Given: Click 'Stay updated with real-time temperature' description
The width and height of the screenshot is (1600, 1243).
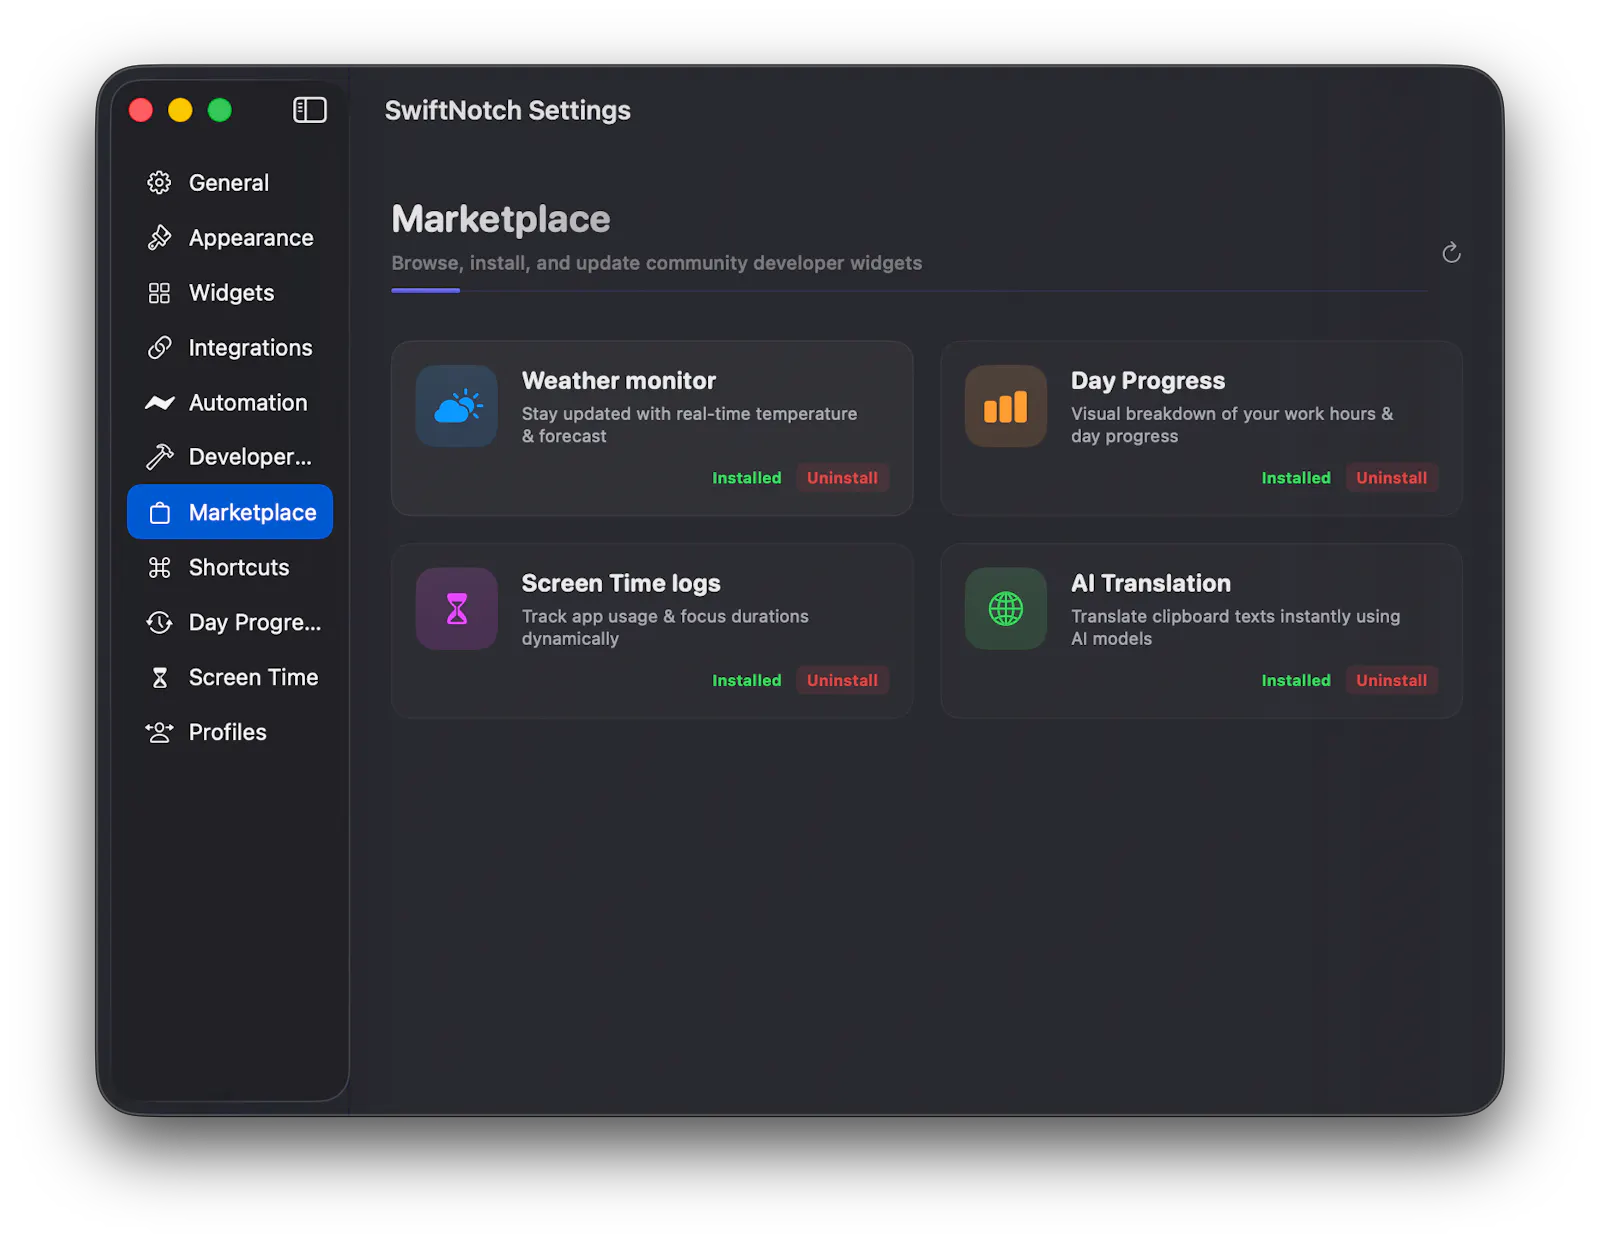Looking at the screenshot, I should click(x=689, y=424).
